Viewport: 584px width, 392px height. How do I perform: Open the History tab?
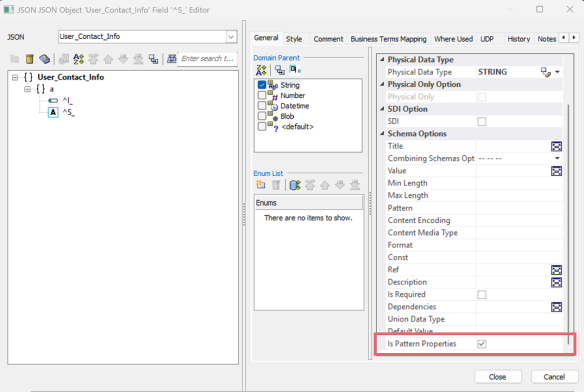coord(518,39)
